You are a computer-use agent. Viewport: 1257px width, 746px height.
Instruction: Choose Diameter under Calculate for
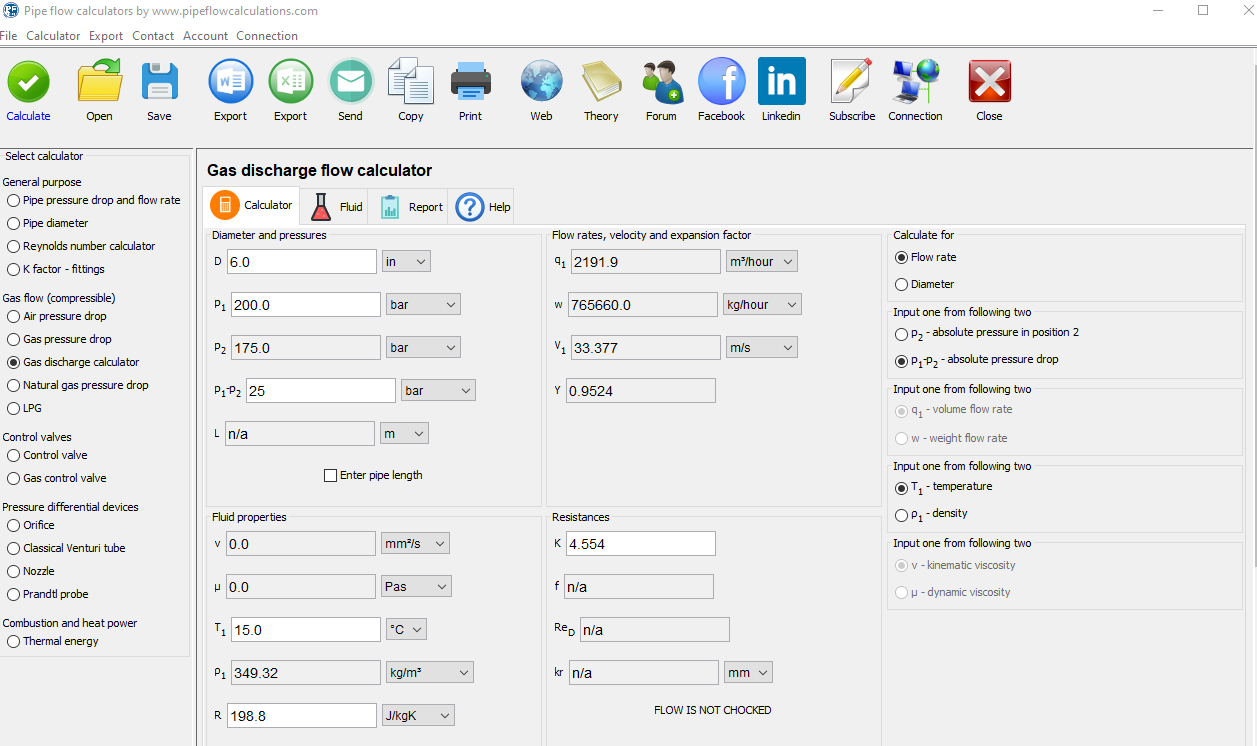pos(902,284)
